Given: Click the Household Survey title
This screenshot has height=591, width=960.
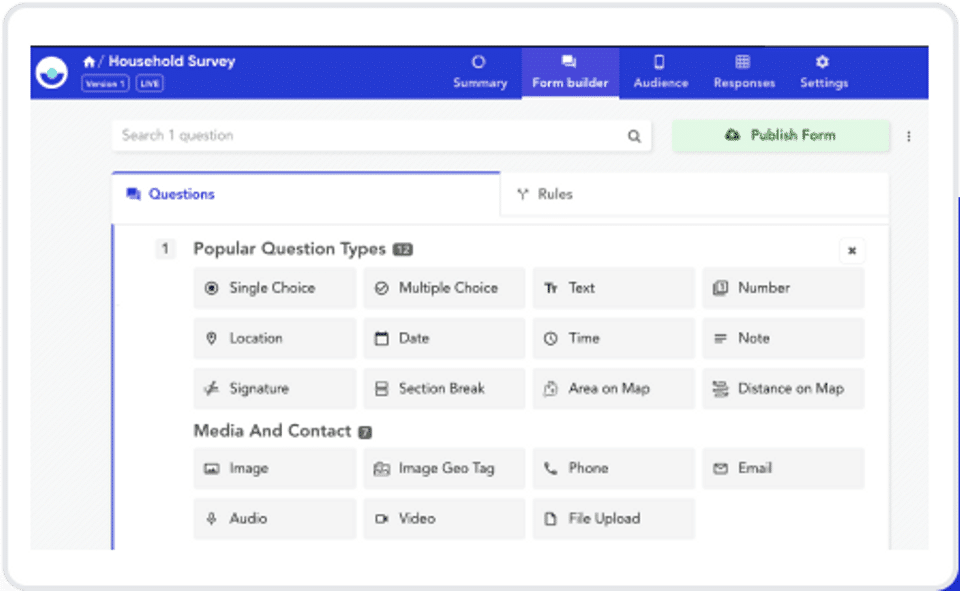Looking at the screenshot, I should pyautogui.click(x=171, y=61).
